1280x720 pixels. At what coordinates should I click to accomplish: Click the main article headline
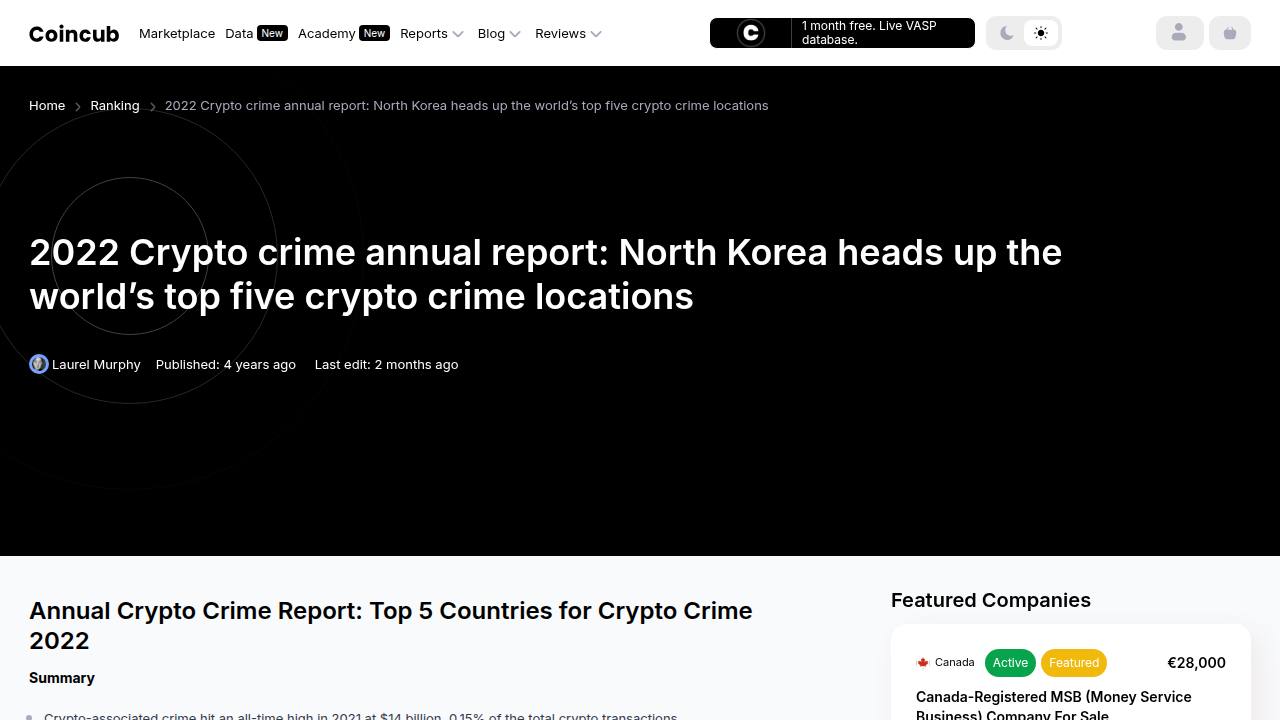coord(545,274)
